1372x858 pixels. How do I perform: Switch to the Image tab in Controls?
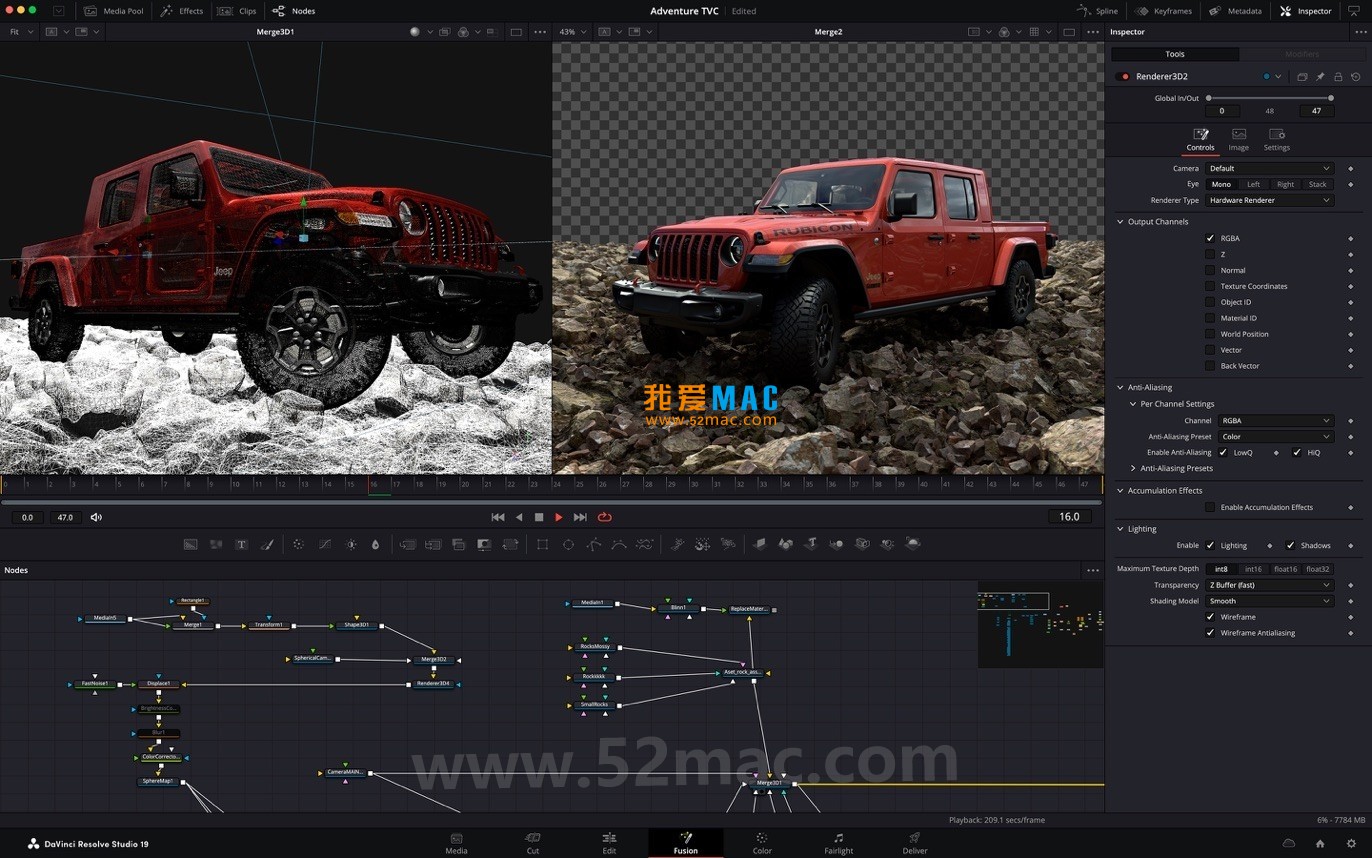point(1238,139)
